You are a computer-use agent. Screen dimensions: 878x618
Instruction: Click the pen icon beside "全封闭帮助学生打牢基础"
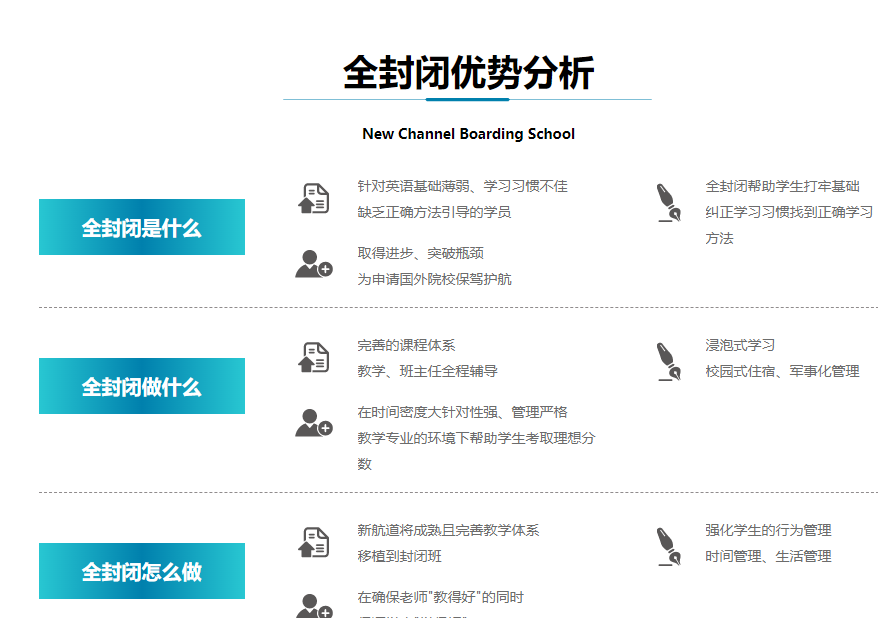click(667, 202)
